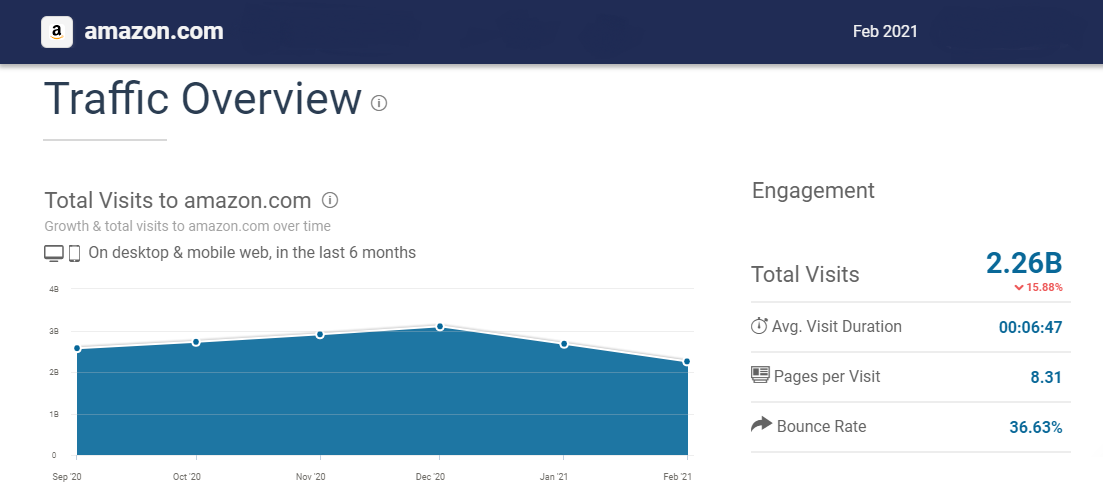
Task: Select the Nov '20 data point on chart
Action: tap(320, 334)
